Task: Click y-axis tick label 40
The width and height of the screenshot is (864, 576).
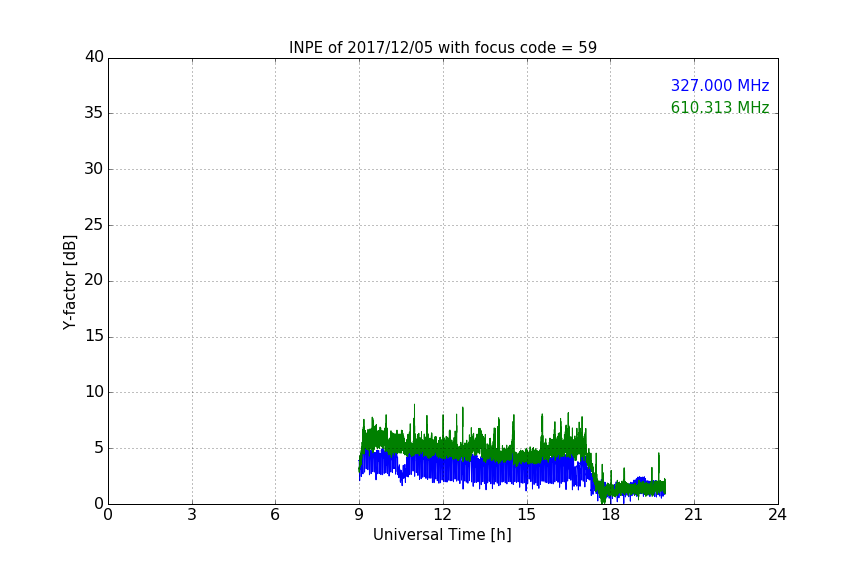Action: point(94,57)
